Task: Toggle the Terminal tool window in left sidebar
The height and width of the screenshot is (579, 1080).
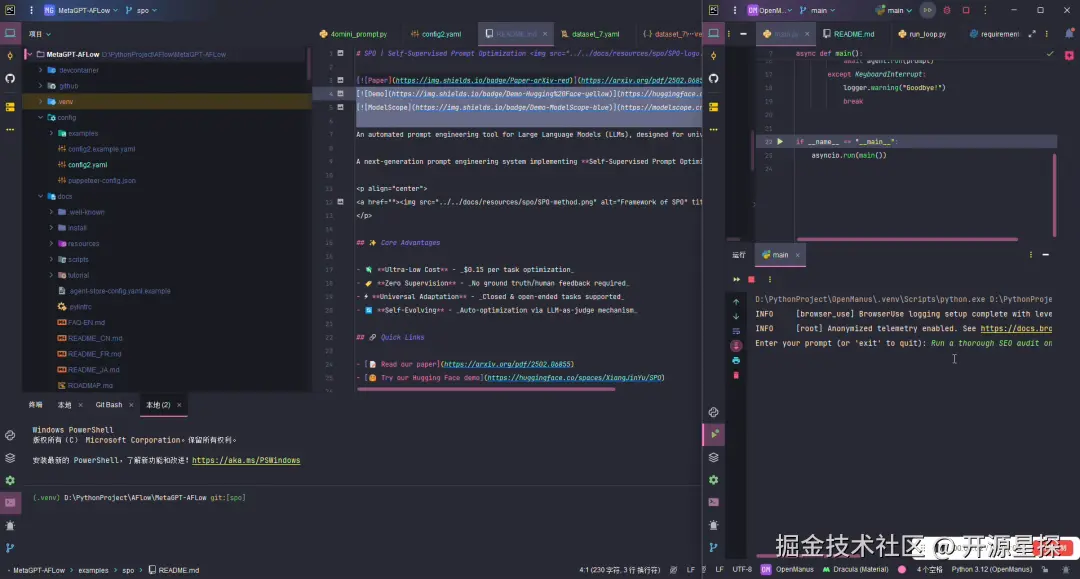Action: 10,503
